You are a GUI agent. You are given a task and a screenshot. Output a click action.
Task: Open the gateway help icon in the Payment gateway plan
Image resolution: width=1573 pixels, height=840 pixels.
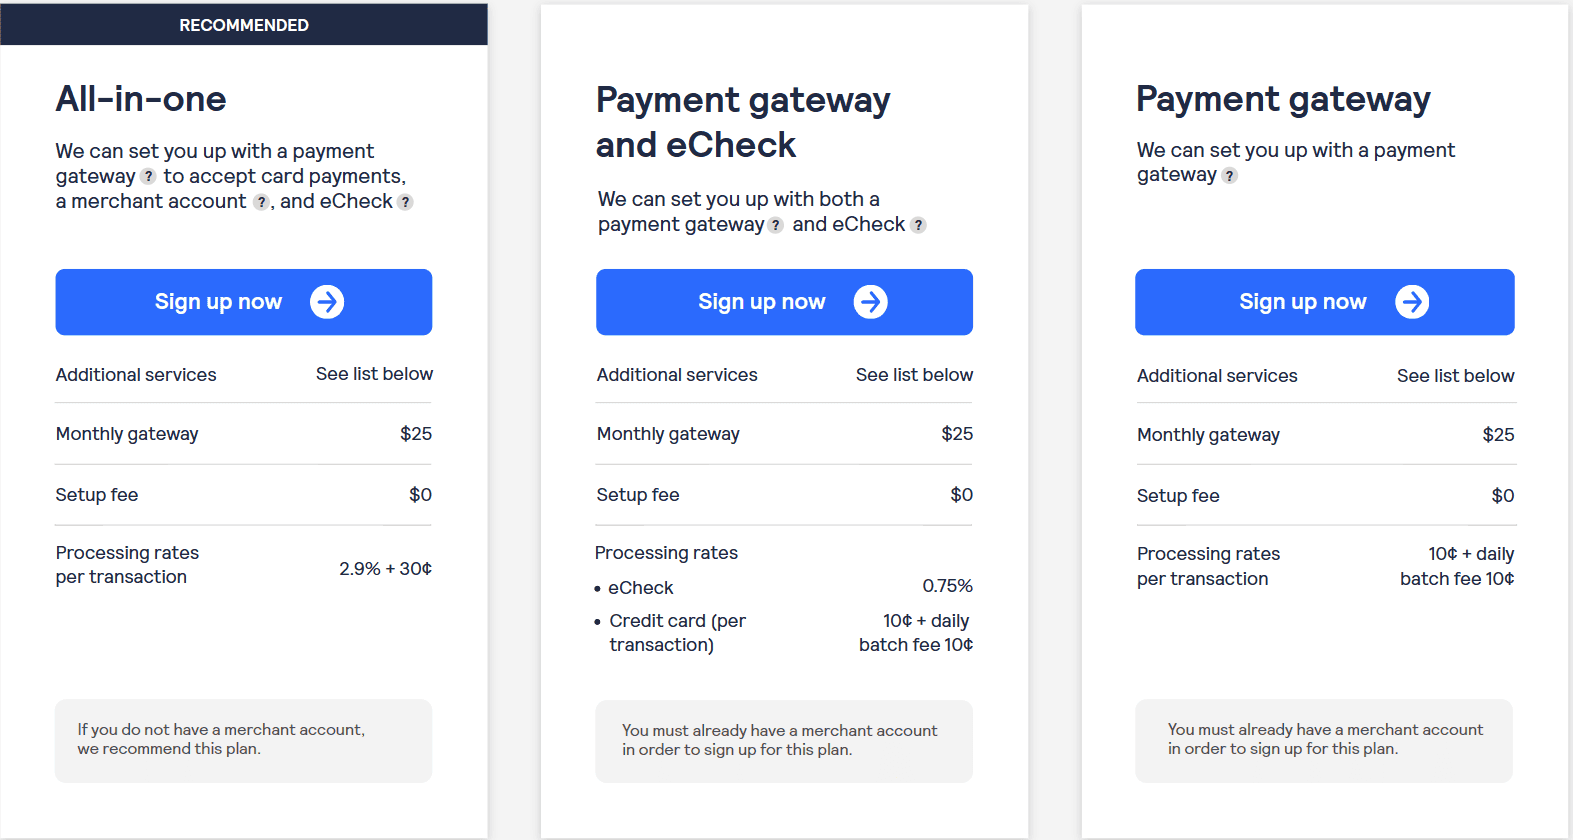click(x=1230, y=176)
